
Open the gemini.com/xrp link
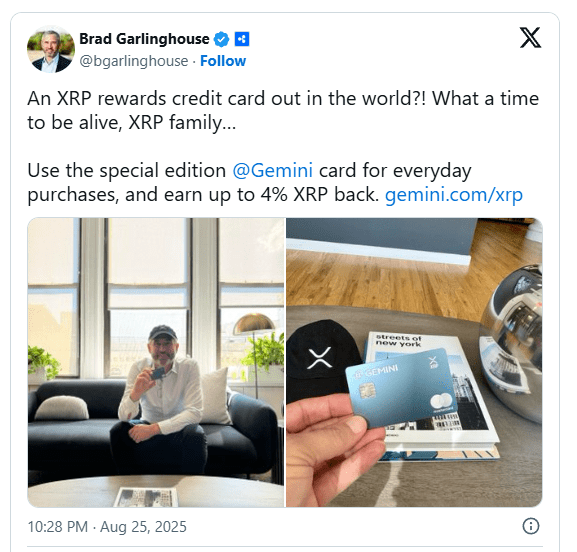[454, 195]
